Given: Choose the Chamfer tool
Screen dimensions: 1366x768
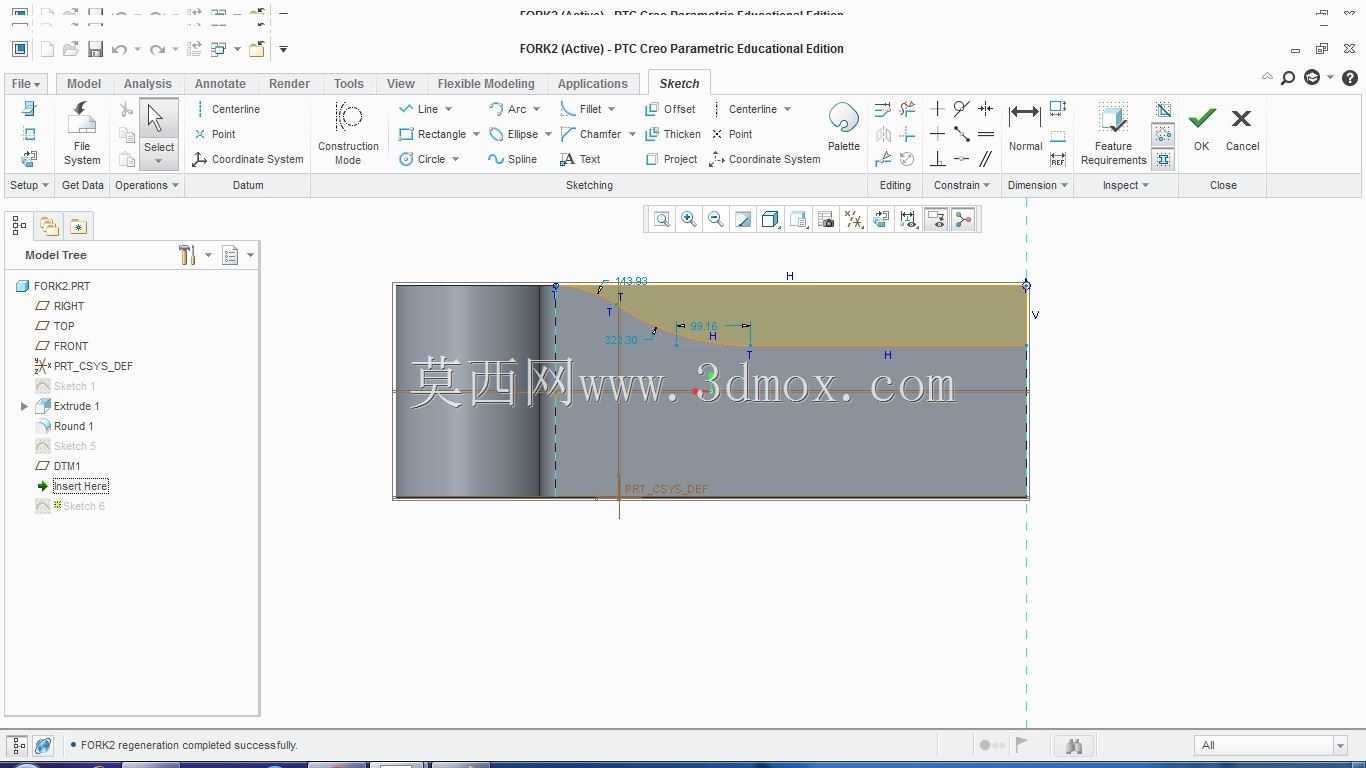Looking at the screenshot, I should coord(592,134).
